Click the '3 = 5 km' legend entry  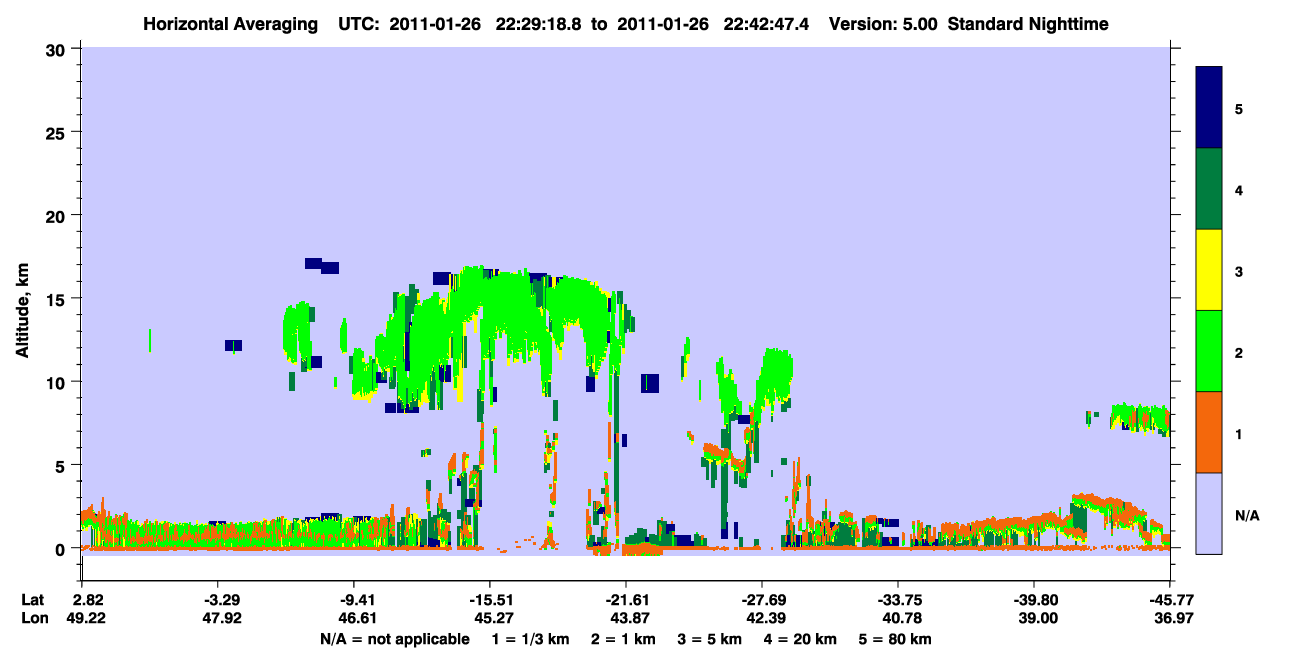click(709, 638)
